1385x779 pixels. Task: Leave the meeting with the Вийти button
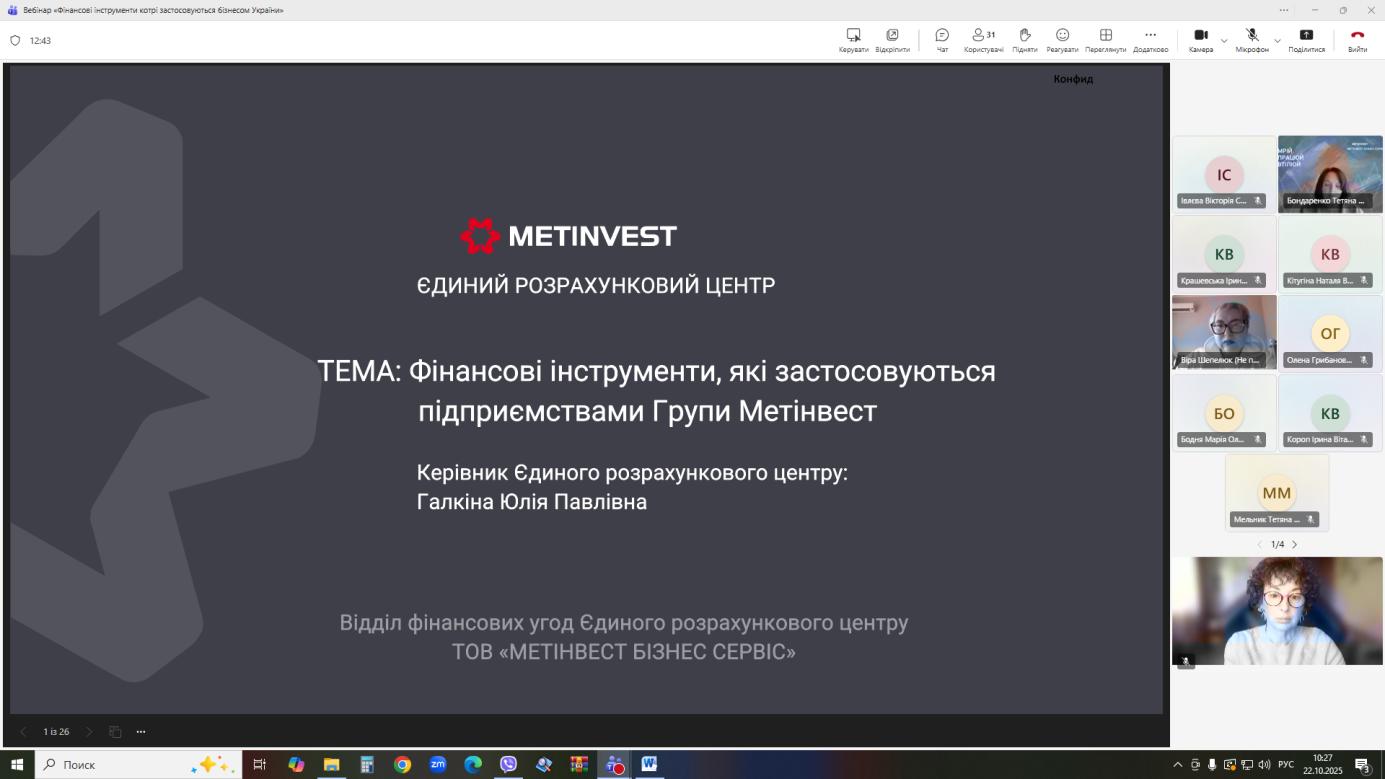point(1357,39)
